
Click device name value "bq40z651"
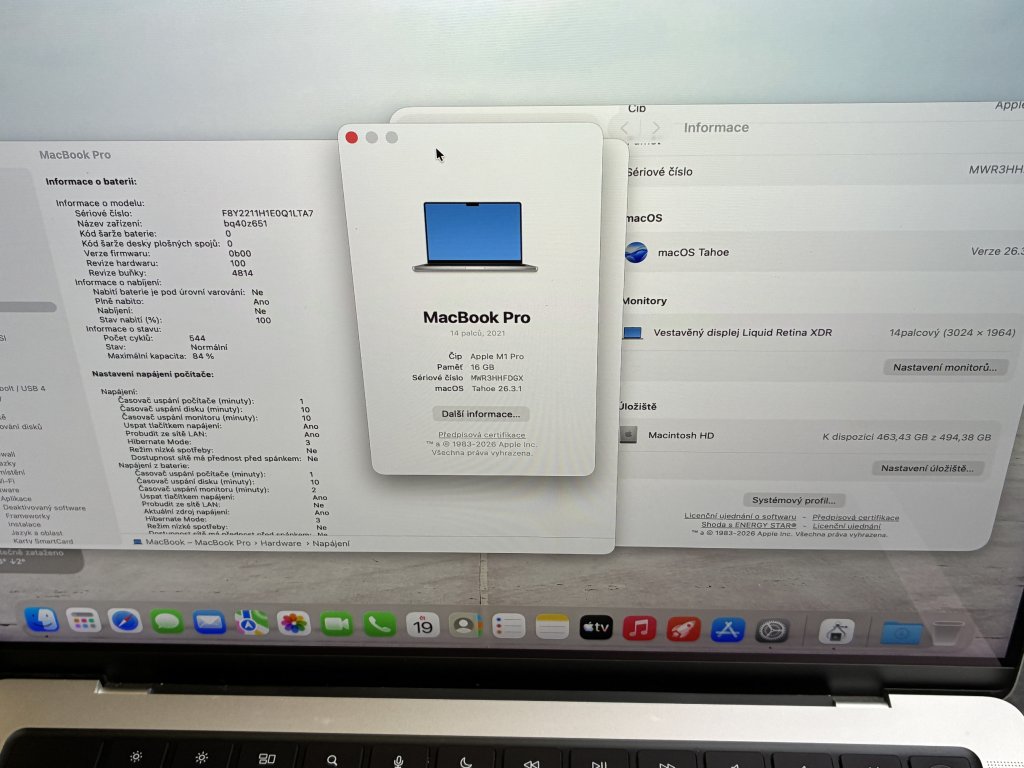245,223
